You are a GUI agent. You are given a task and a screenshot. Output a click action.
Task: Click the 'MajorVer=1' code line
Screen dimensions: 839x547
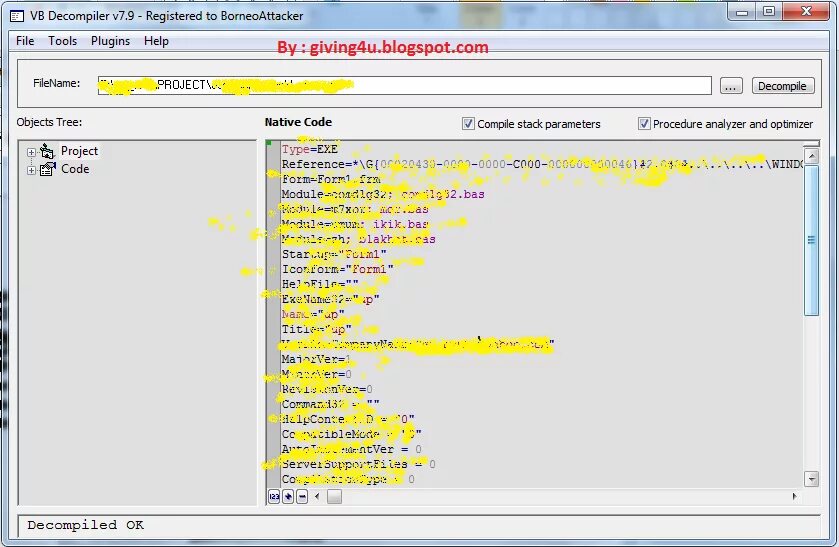pyautogui.click(x=316, y=359)
